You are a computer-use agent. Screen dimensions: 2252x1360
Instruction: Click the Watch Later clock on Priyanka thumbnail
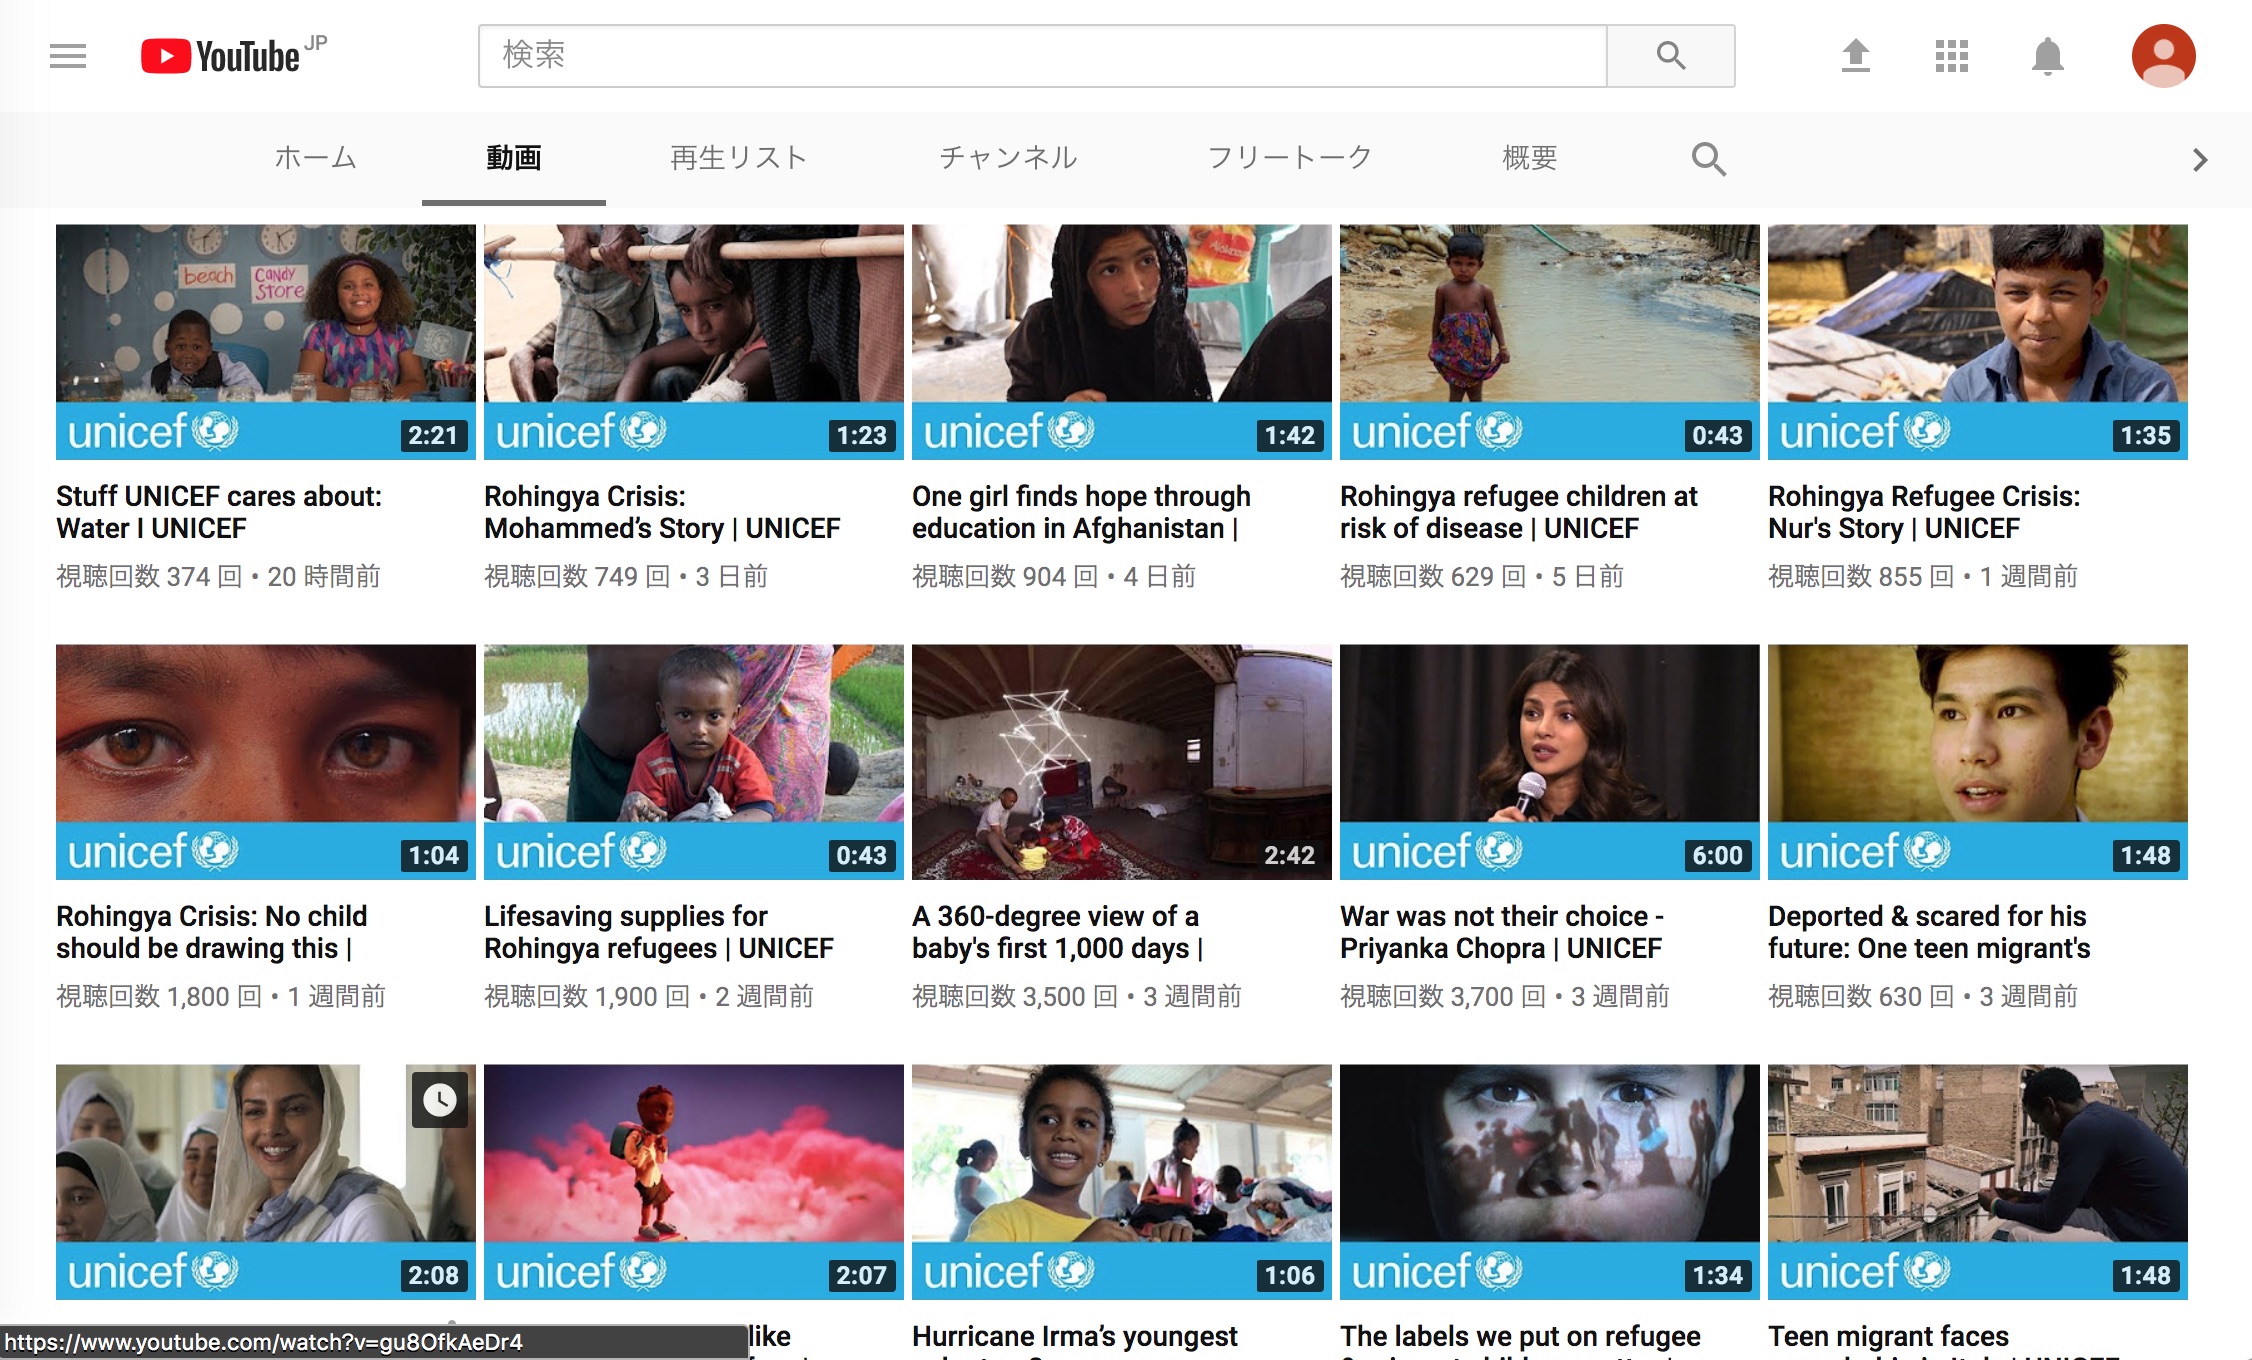tap(440, 1100)
